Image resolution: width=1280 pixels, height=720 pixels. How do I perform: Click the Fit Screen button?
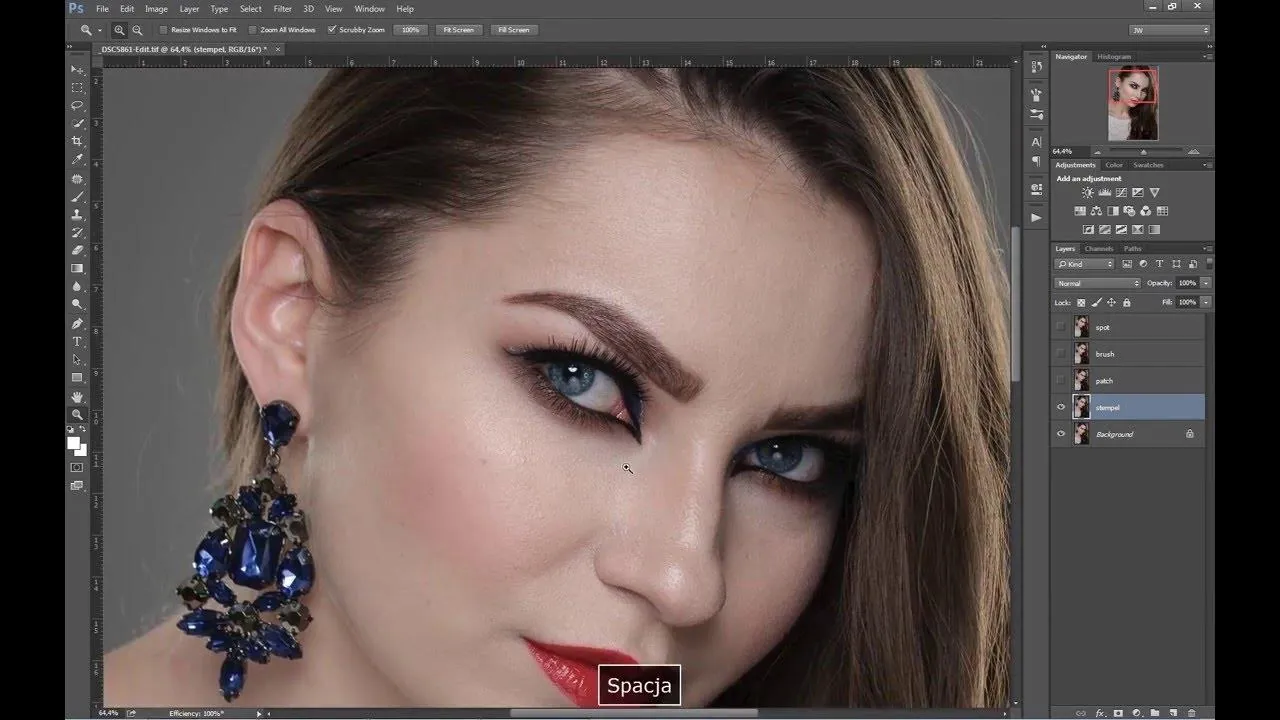(458, 29)
